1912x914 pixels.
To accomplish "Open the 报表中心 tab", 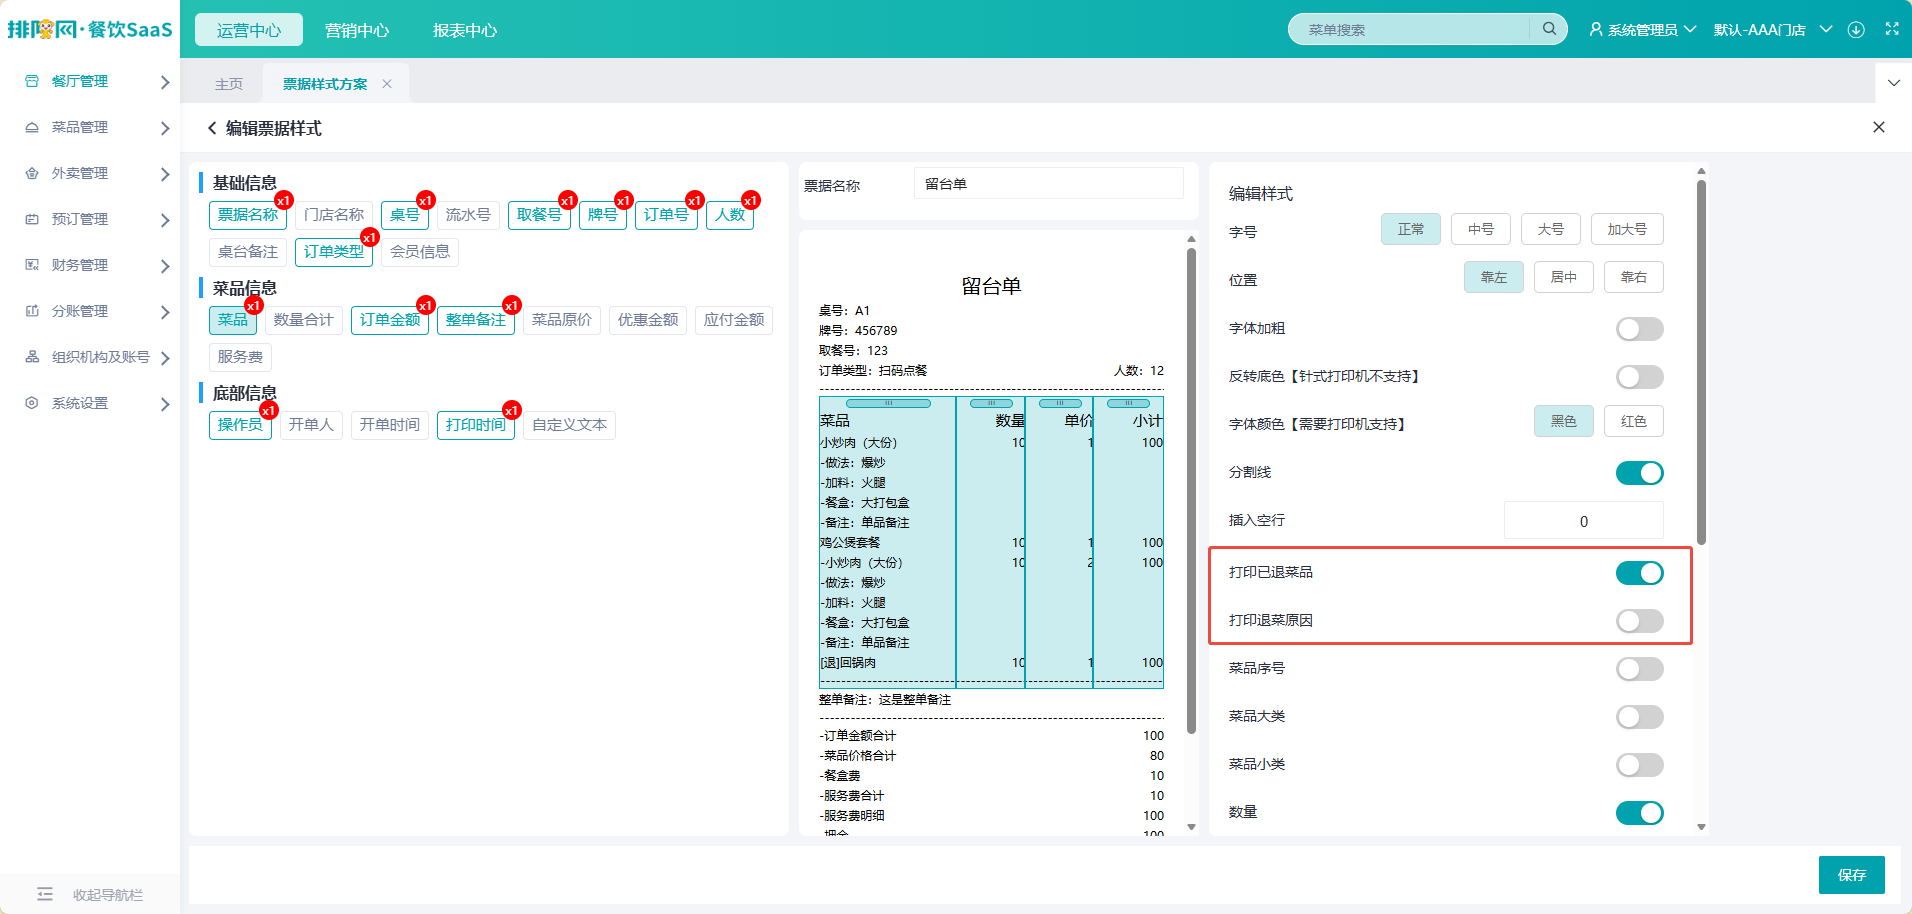I will pos(465,30).
